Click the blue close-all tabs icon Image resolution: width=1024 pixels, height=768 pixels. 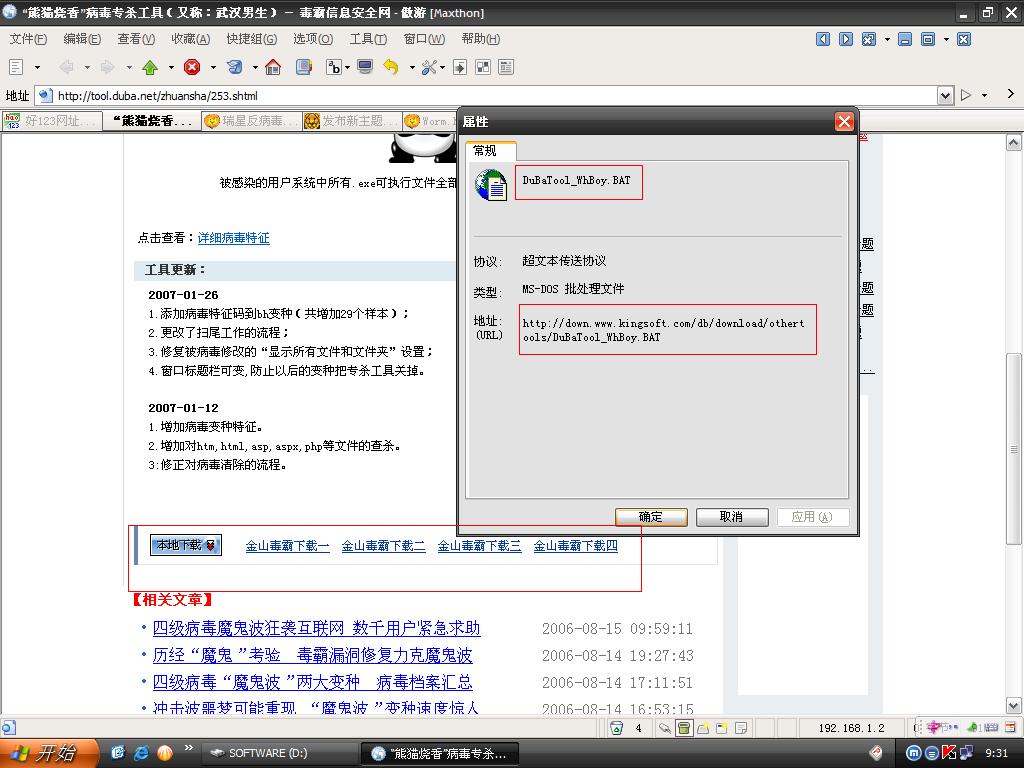[869, 39]
